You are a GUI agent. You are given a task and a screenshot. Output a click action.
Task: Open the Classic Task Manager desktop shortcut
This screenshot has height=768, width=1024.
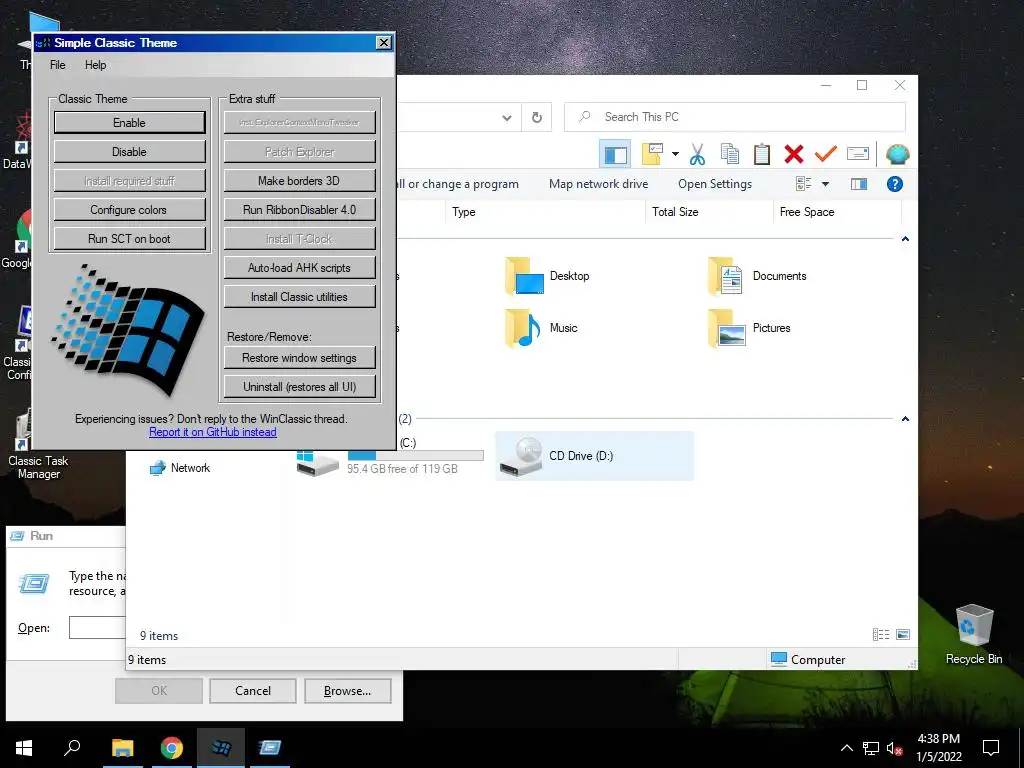(38, 447)
